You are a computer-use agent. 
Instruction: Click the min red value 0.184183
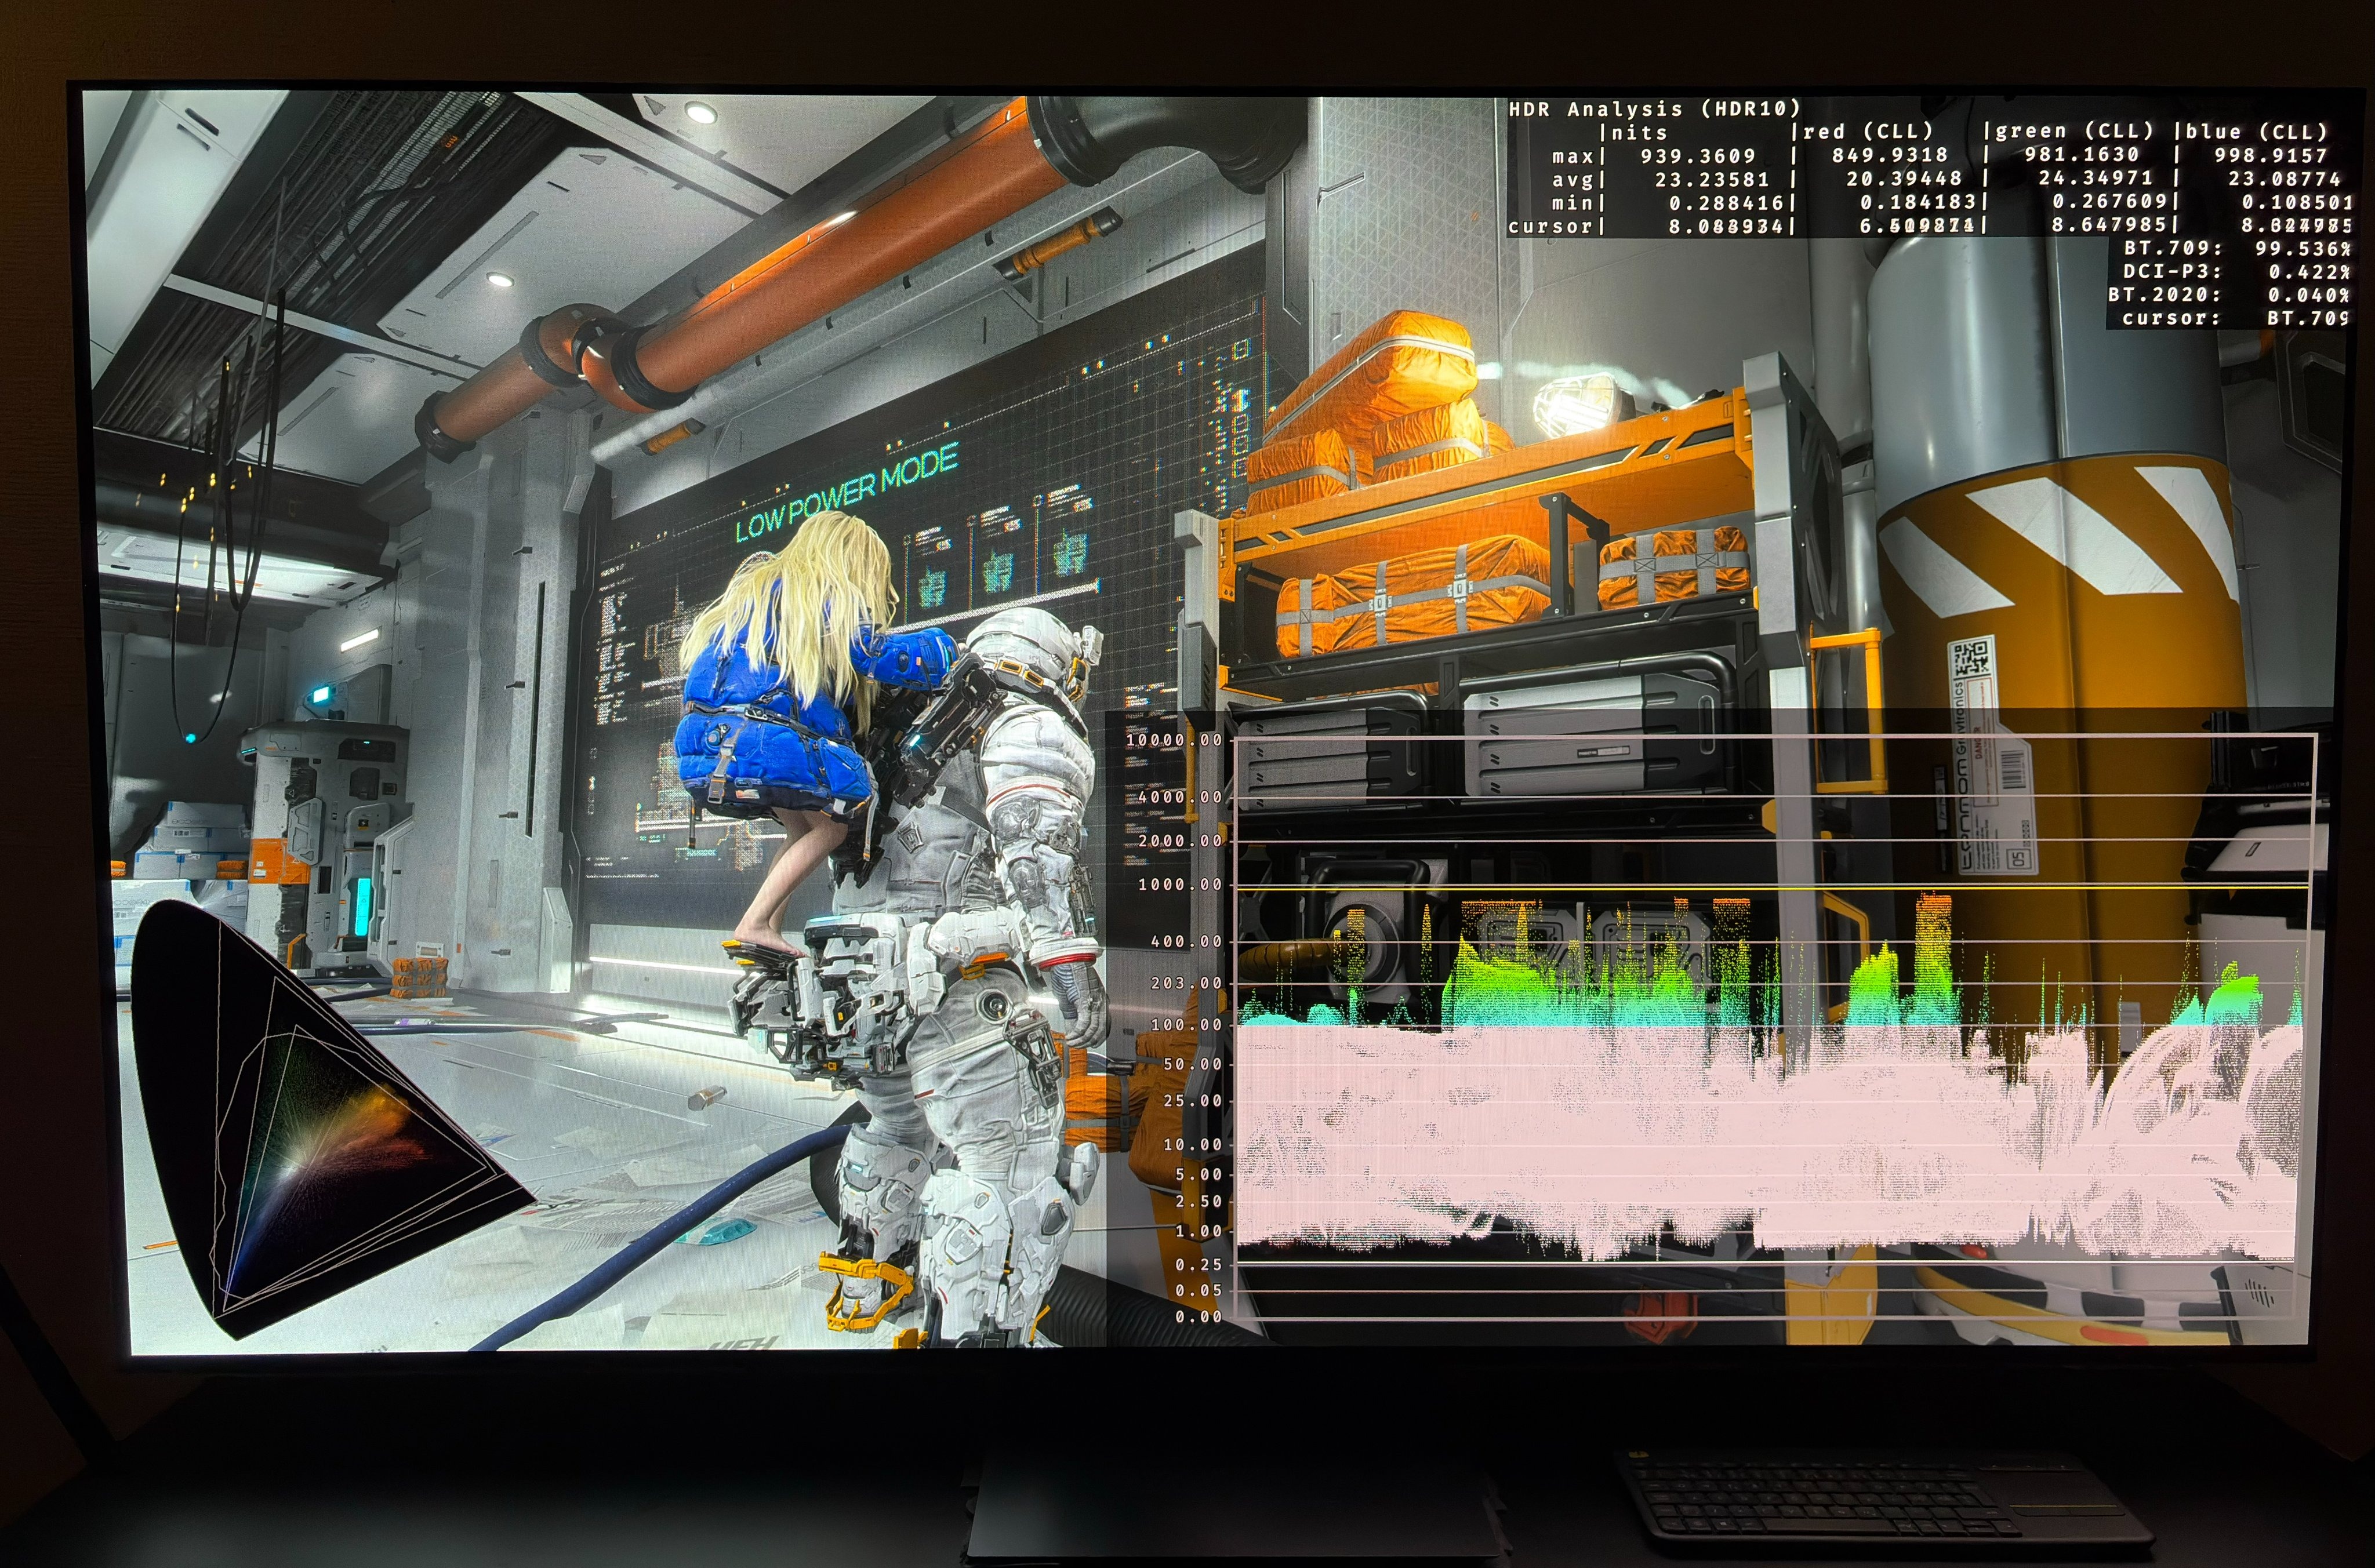(1918, 202)
